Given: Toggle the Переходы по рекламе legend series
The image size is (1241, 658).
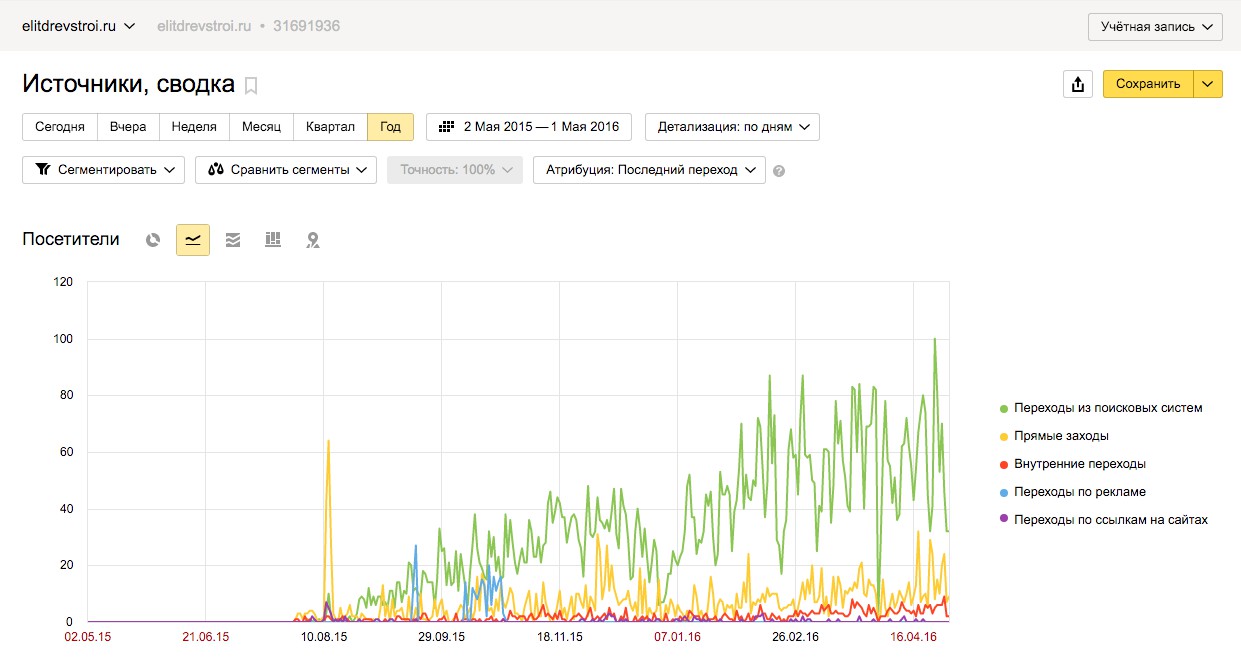Looking at the screenshot, I should pos(1072,492).
